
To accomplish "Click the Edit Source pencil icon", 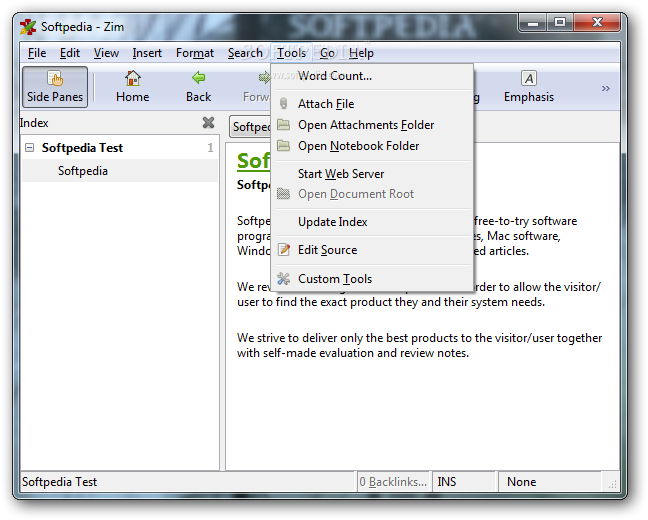I will [x=284, y=250].
